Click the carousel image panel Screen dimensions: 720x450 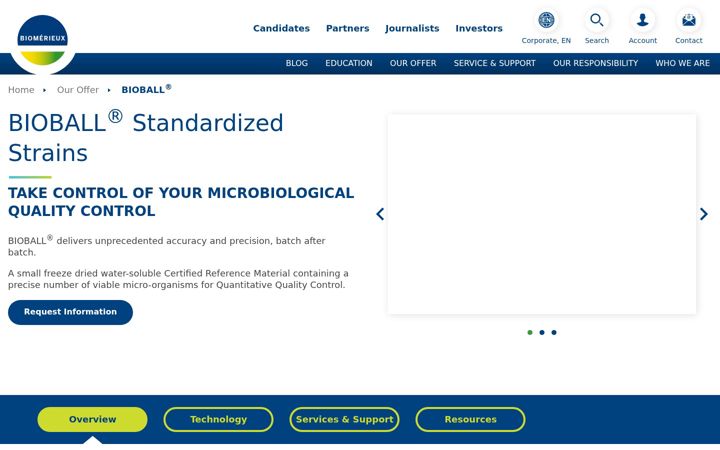[x=542, y=214]
